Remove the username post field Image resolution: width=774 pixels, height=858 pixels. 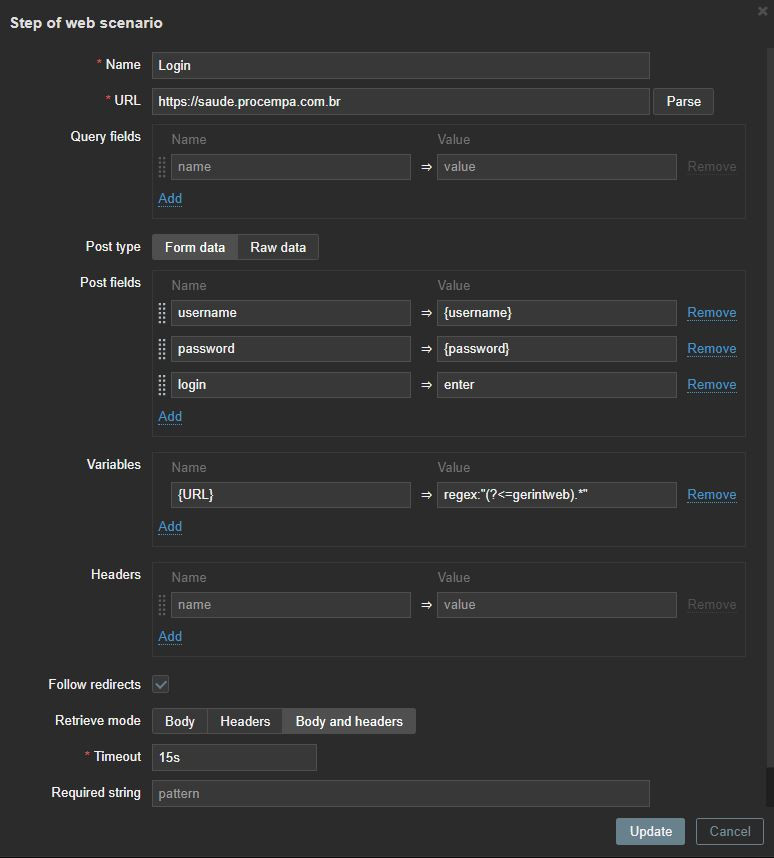711,313
